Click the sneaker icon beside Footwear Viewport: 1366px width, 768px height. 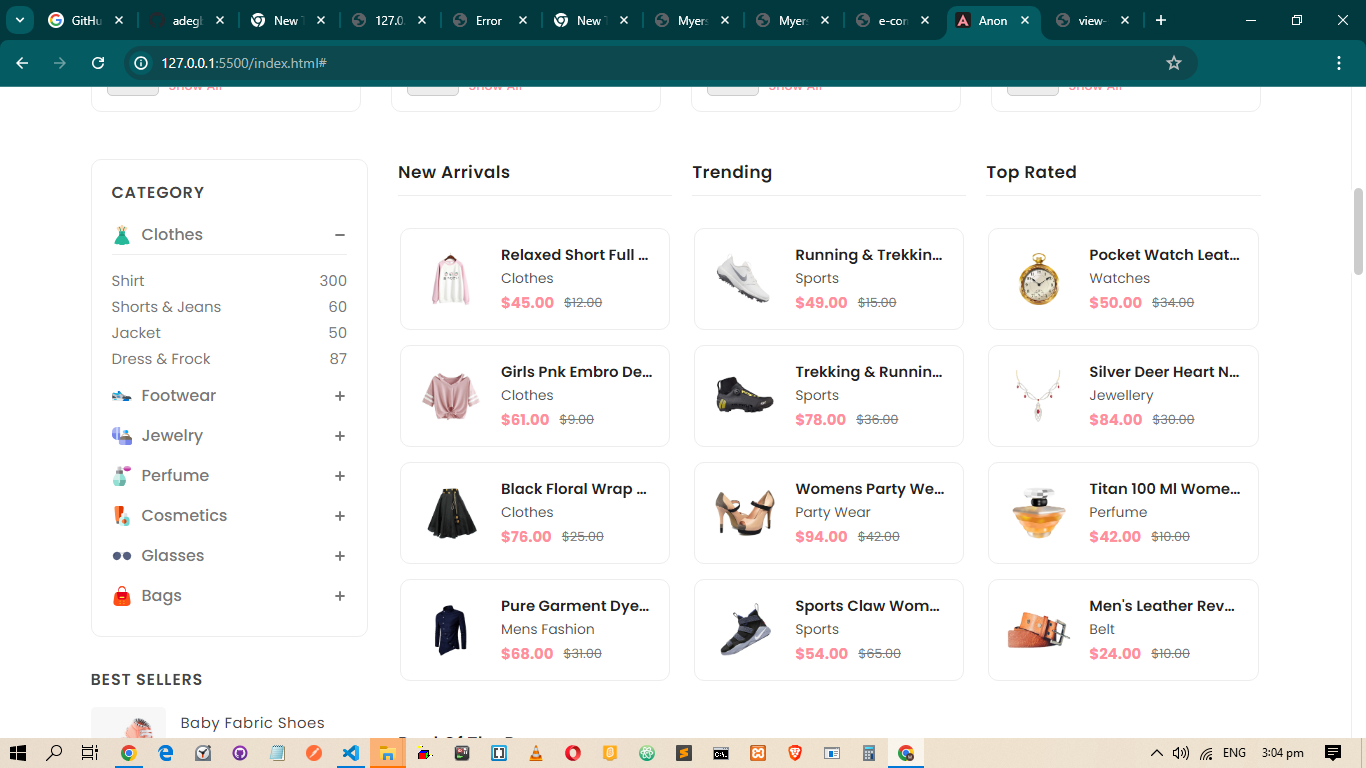click(121, 396)
